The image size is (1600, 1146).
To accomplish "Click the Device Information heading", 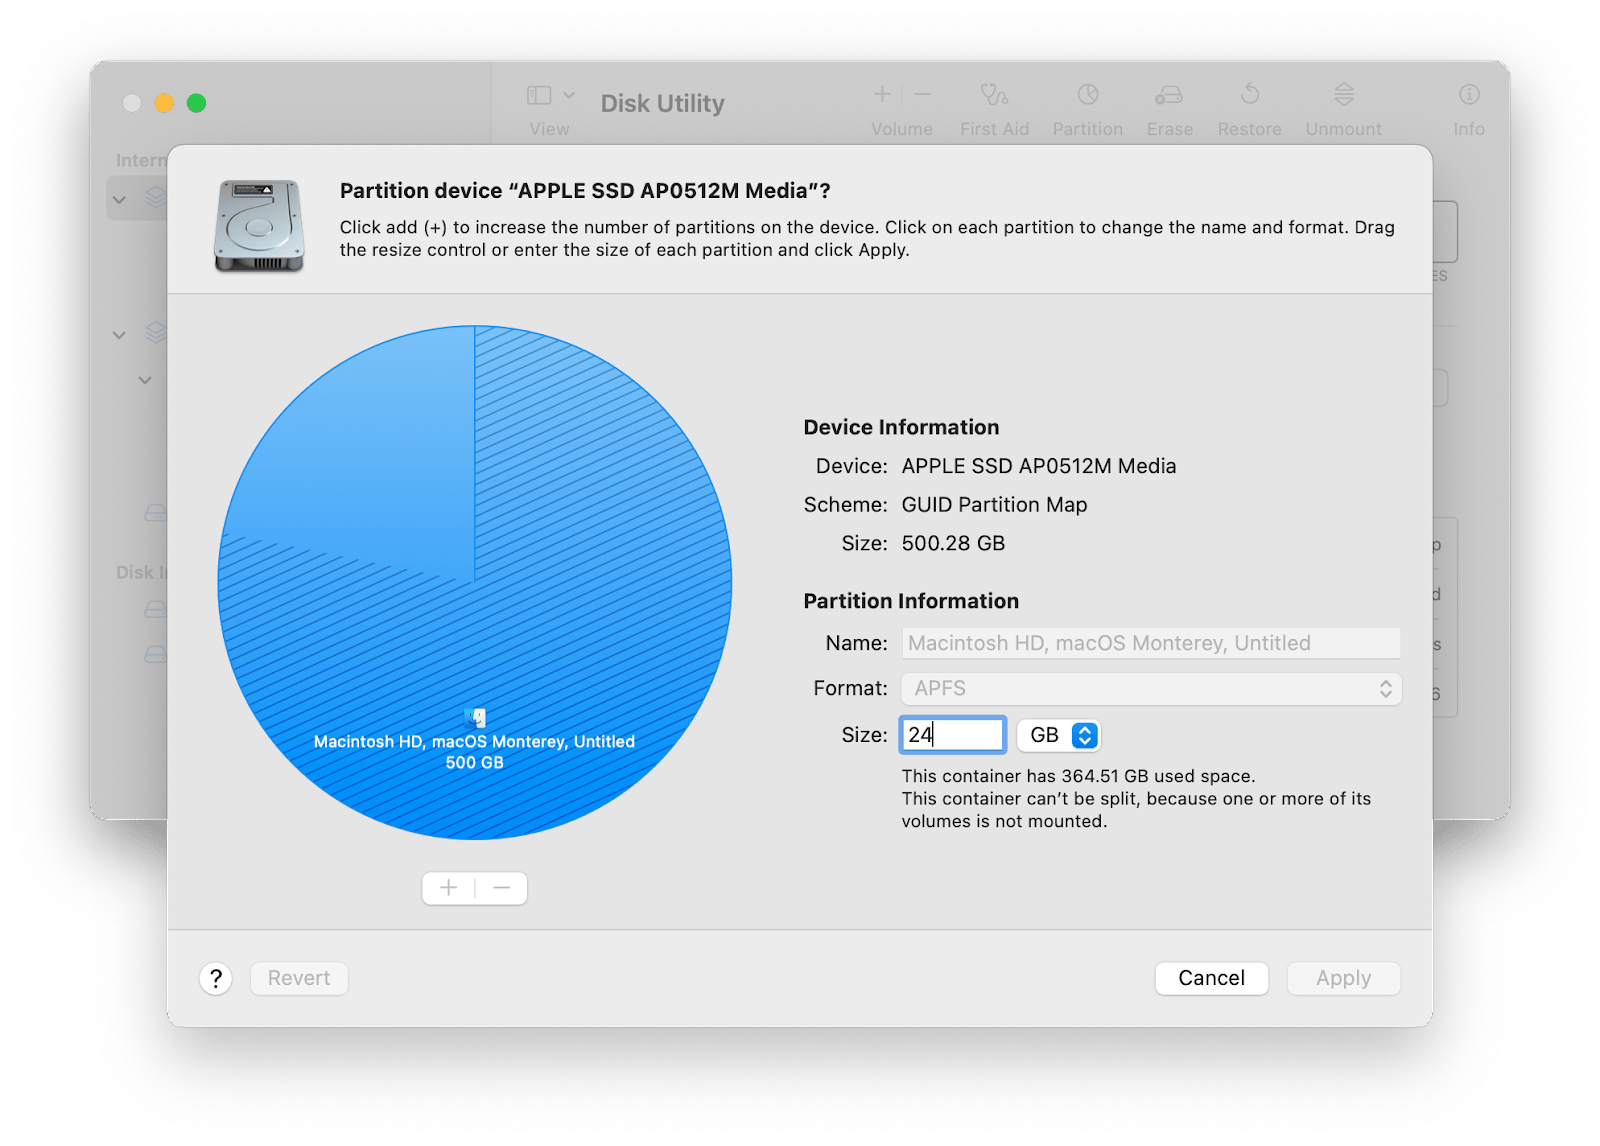I will [901, 427].
